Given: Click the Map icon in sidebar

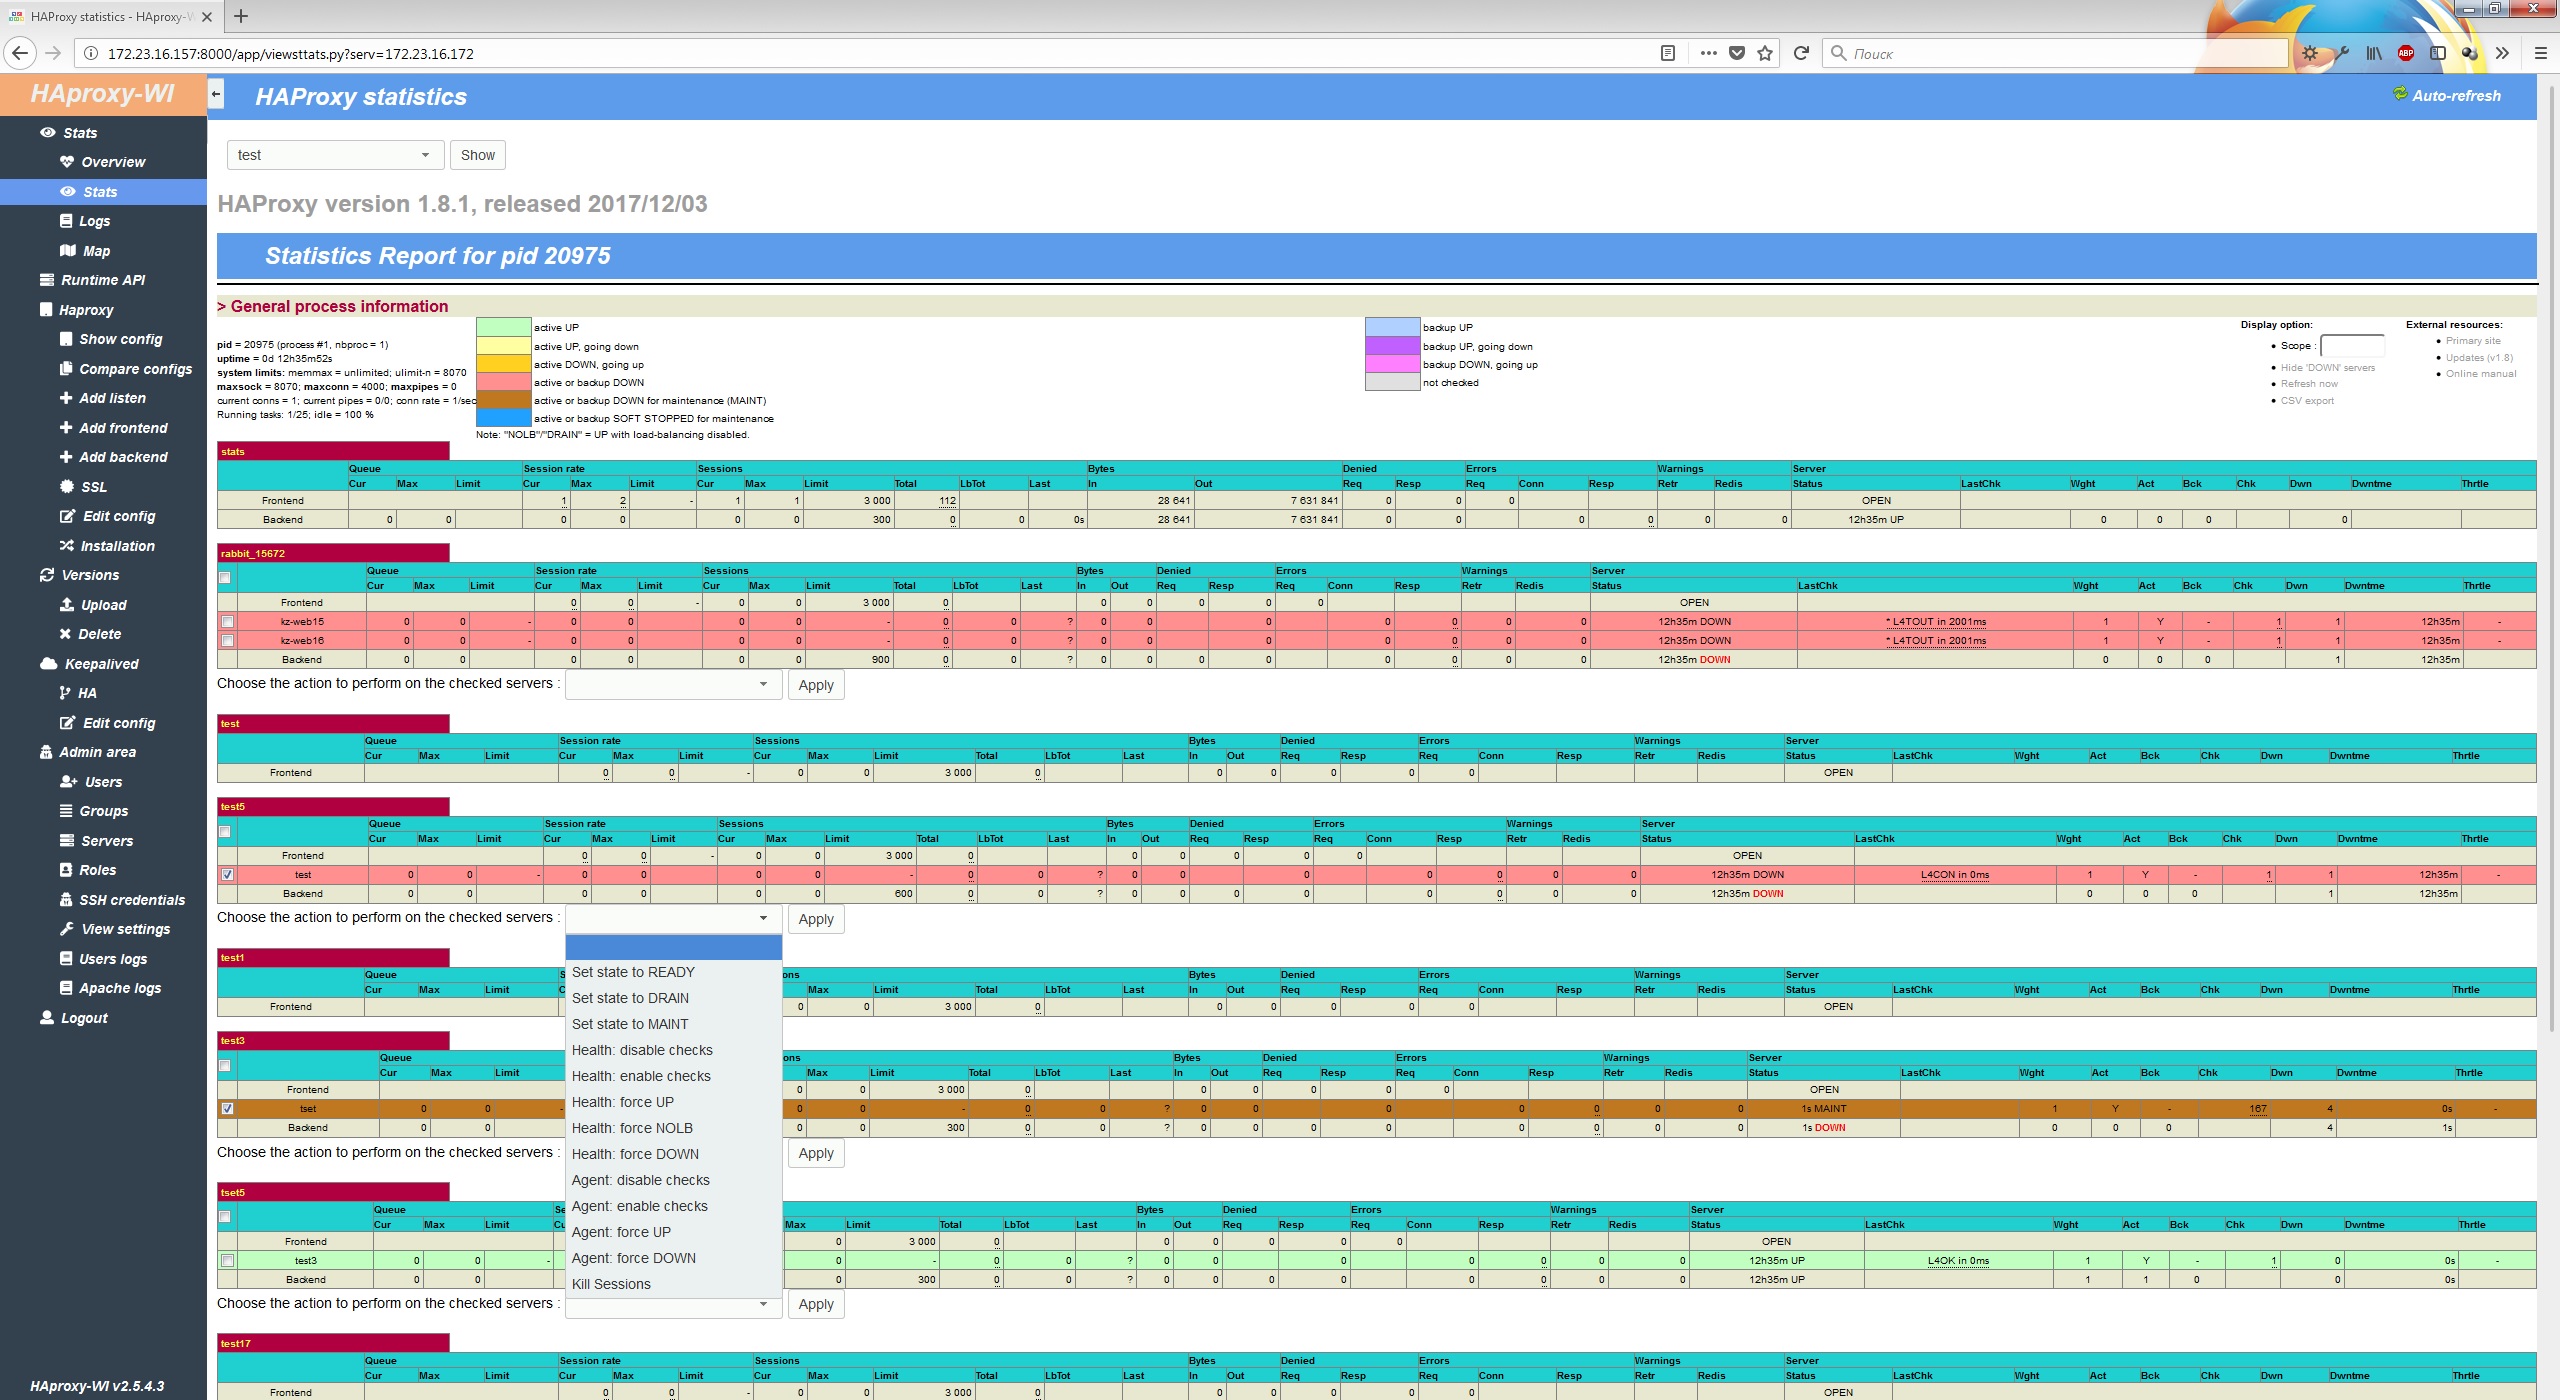Looking at the screenshot, I should click(67, 251).
